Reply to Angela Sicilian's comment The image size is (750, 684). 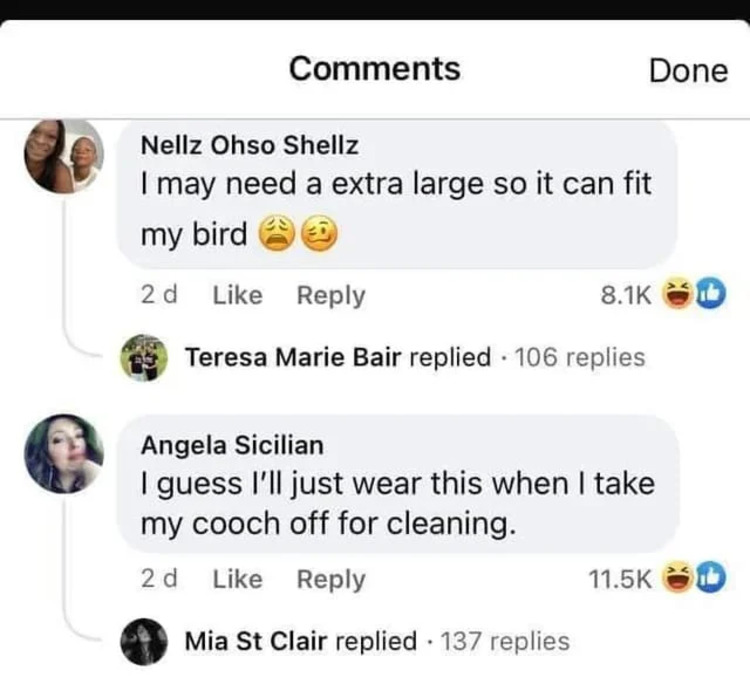(x=331, y=579)
